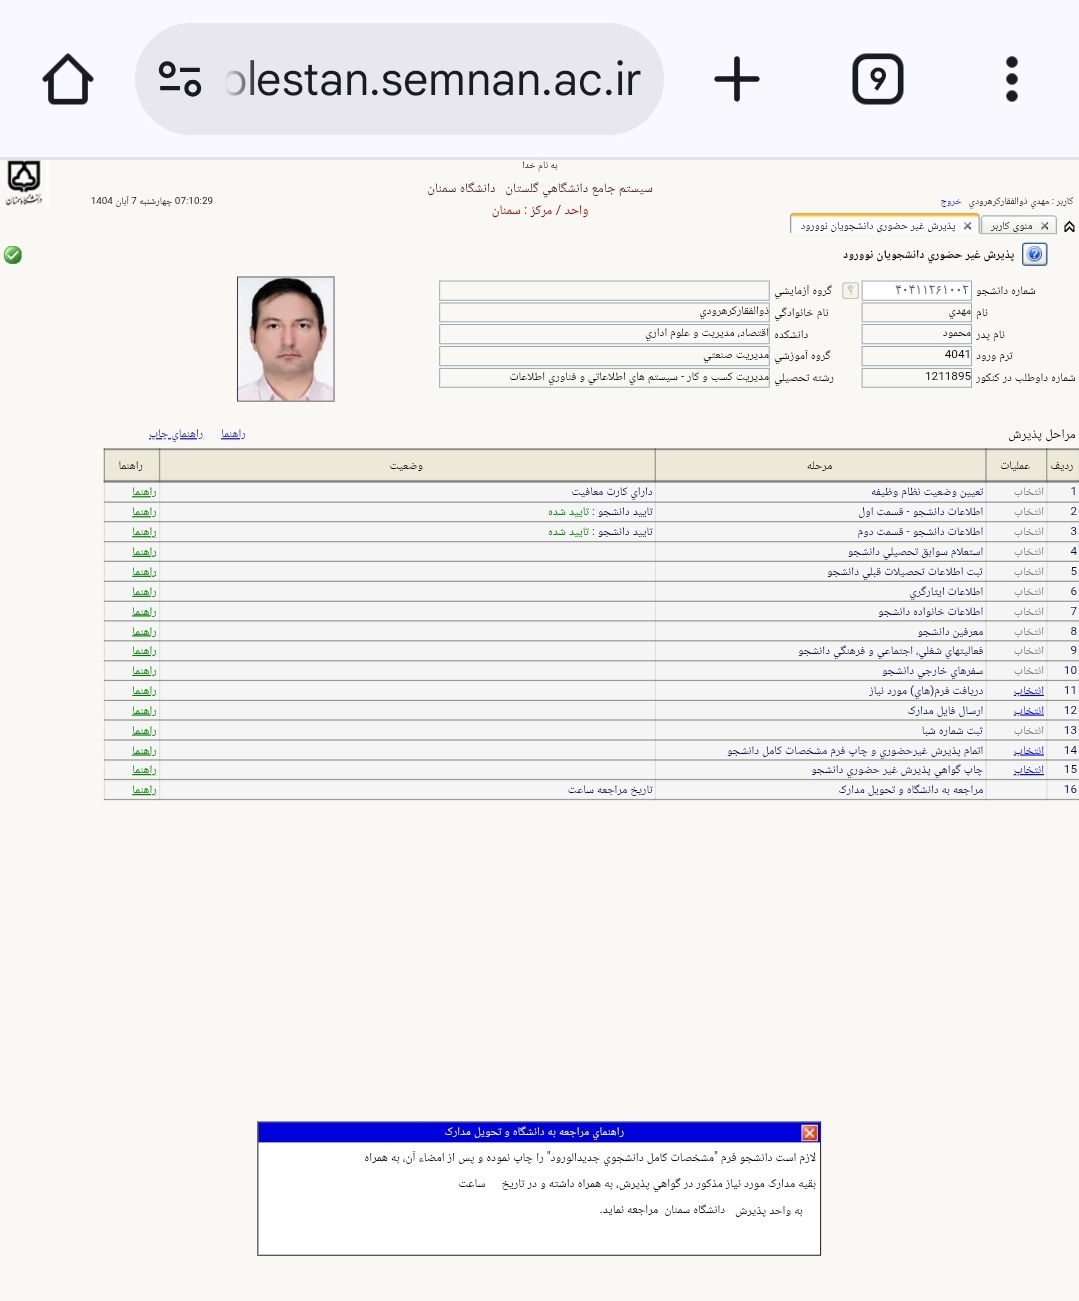
Task: Open the browser three-dot menu
Action: coord(1013,78)
